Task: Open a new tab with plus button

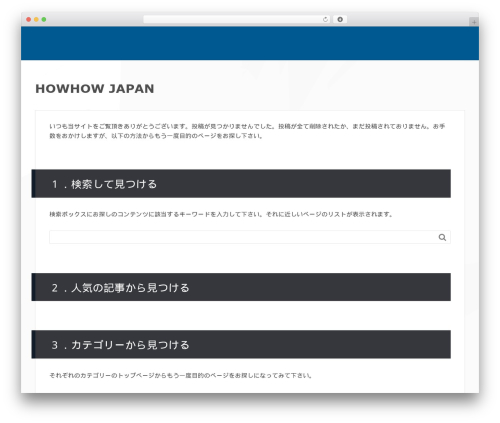Action: click(474, 22)
